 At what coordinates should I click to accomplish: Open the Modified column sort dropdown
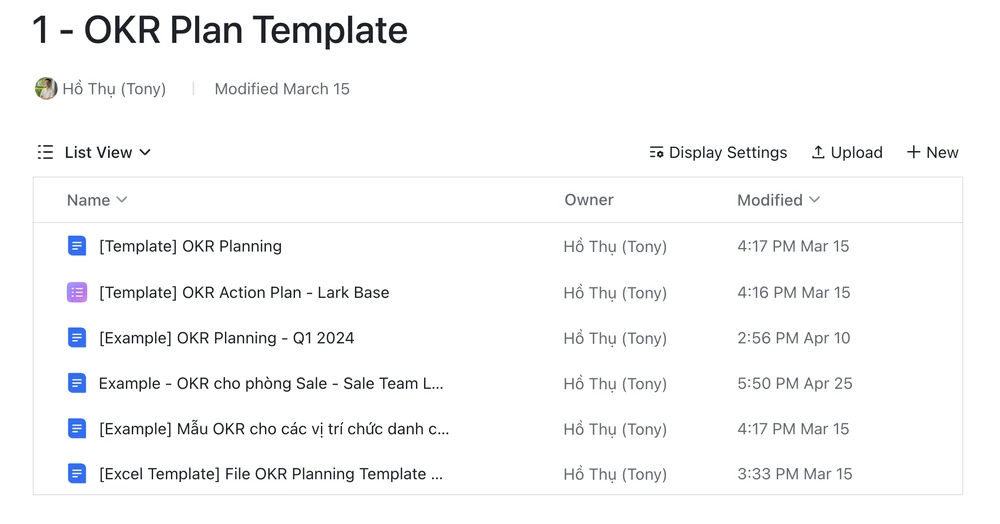[x=814, y=200]
